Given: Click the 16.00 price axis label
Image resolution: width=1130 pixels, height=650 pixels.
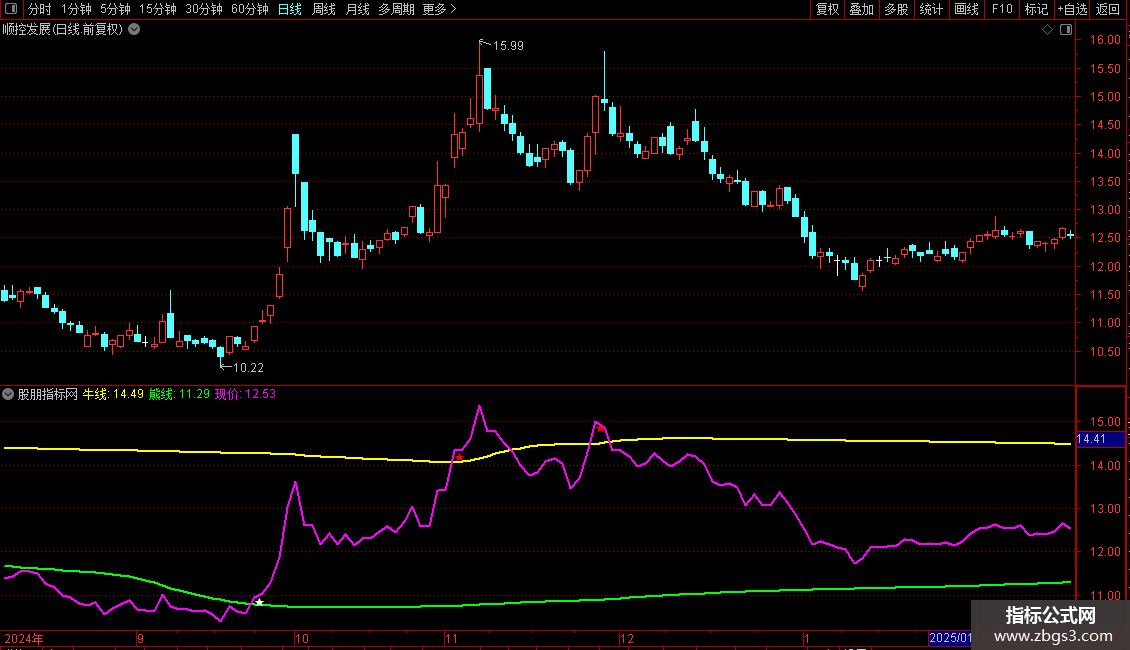Looking at the screenshot, I should tap(1105, 40).
